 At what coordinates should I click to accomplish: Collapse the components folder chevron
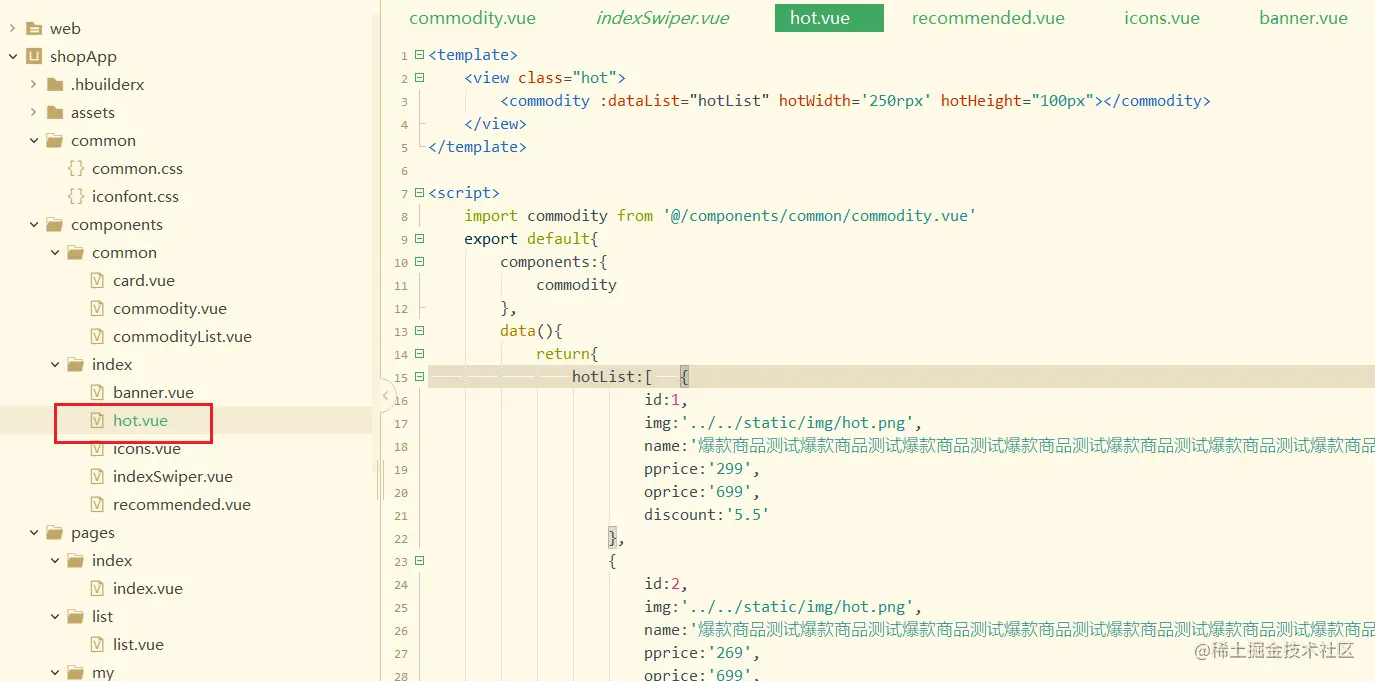coord(34,225)
